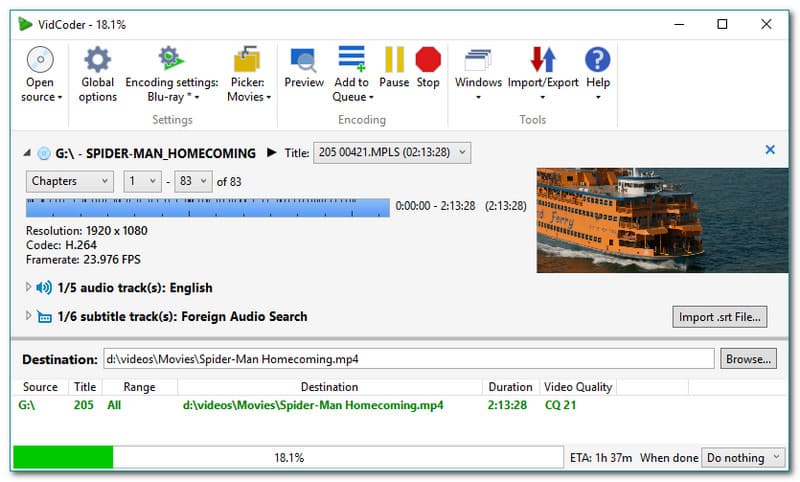This screenshot has width=800, height=482.
Task: Open Global options gear icon
Action: [98, 60]
